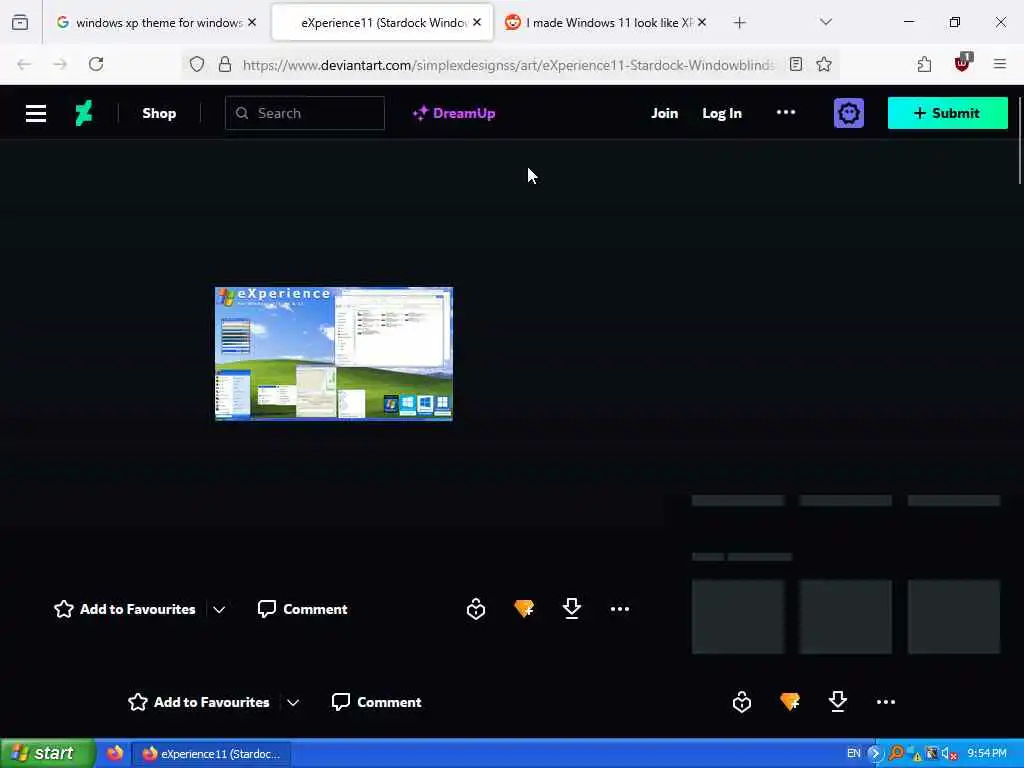
Task: Click Comment in upper action bar
Action: [302, 609]
